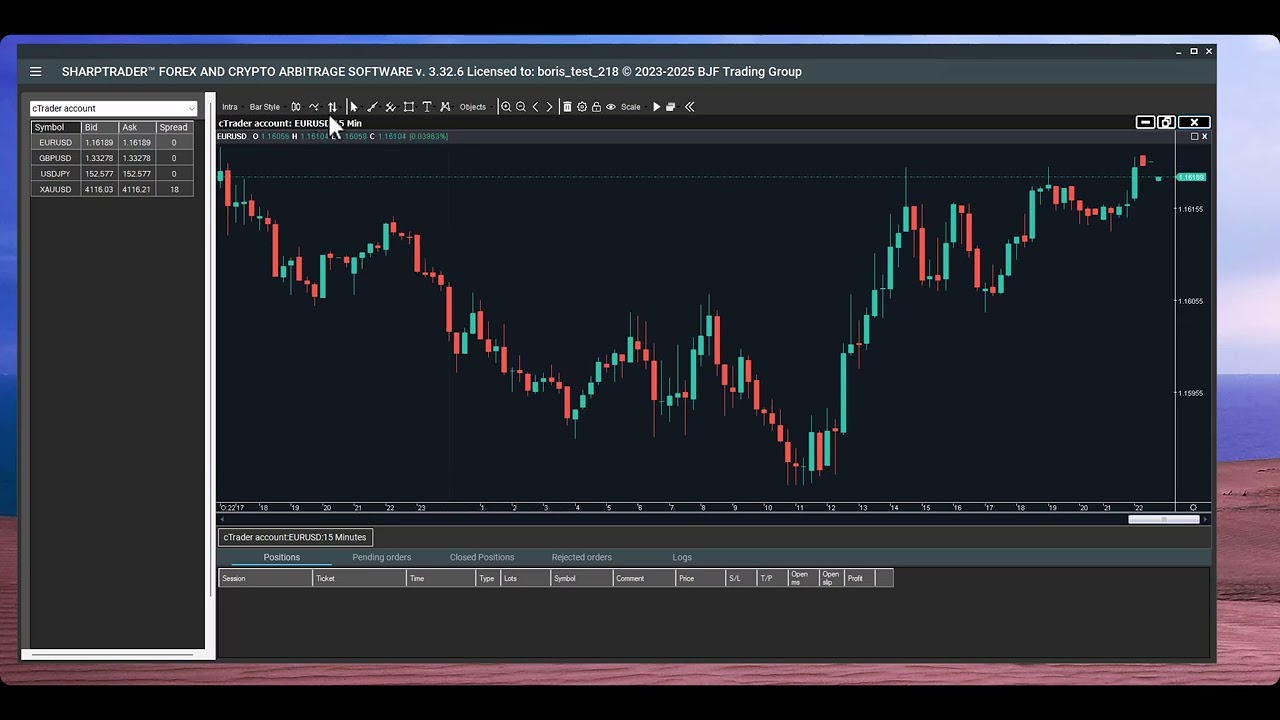Click the S/L column header
The width and height of the screenshot is (1280, 720).
point(741,578)
